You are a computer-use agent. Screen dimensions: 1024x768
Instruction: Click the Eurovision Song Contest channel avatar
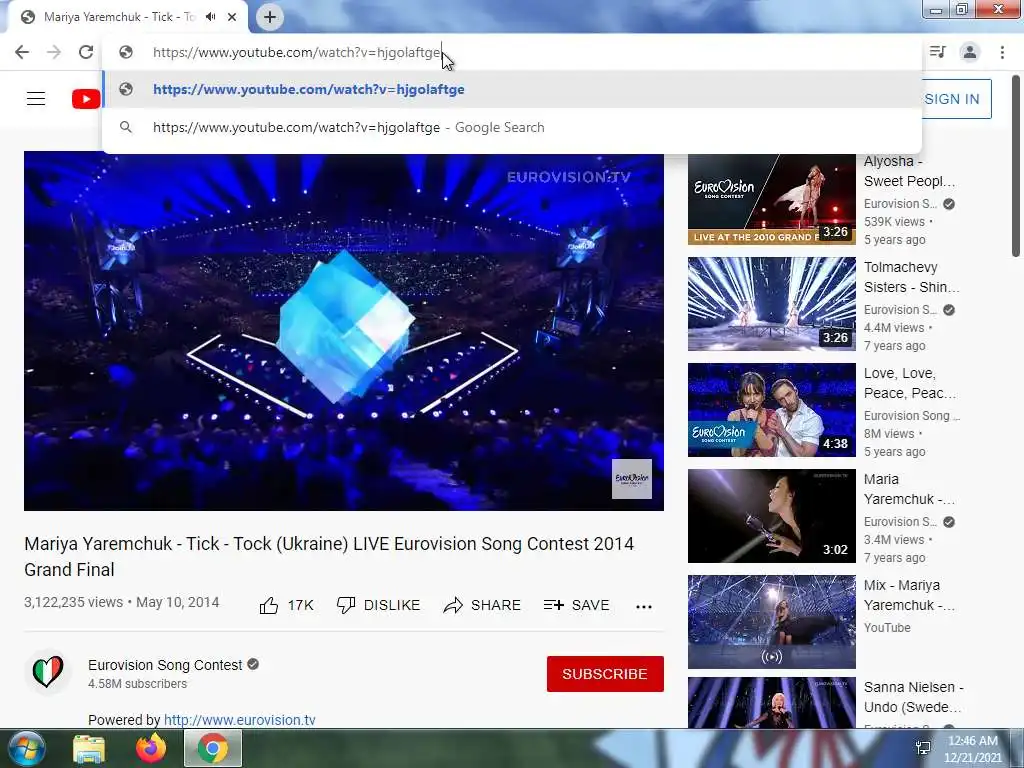click(48, 672)
